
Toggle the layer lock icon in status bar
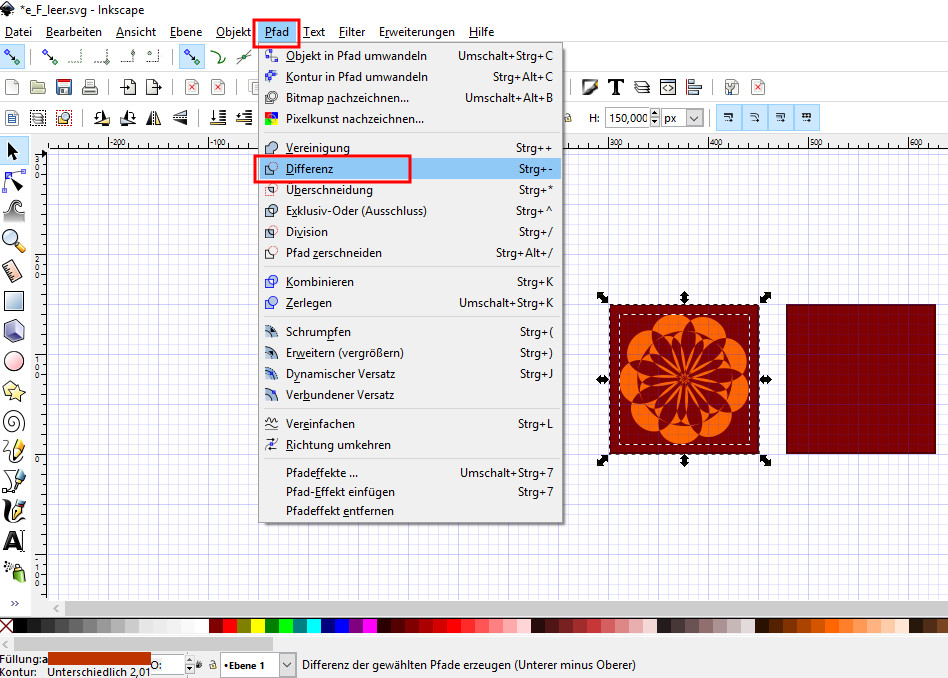click(212, 665)
